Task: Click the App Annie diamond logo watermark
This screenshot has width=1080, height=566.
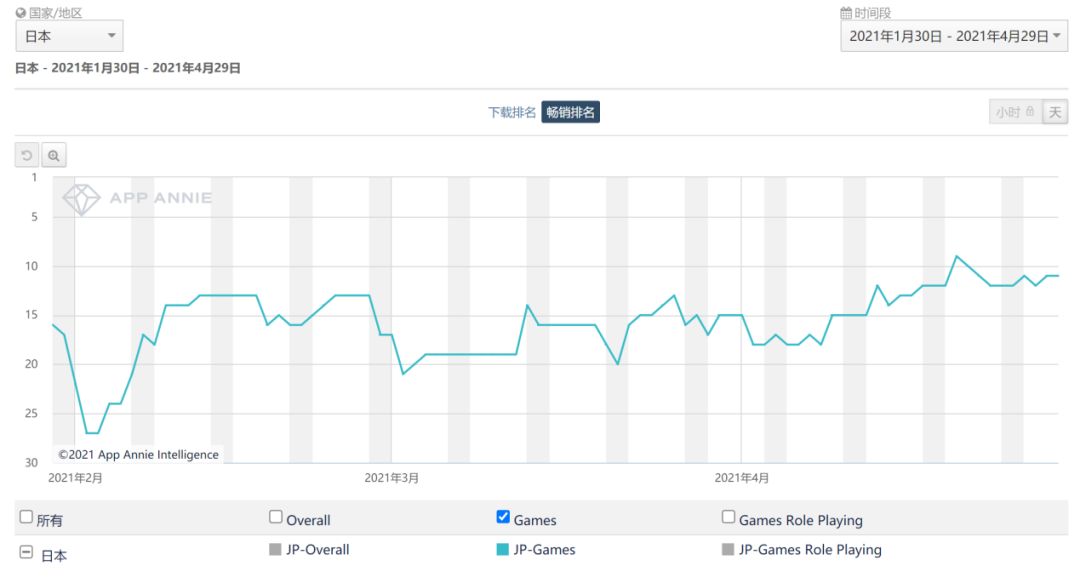Action: [81, 198]
